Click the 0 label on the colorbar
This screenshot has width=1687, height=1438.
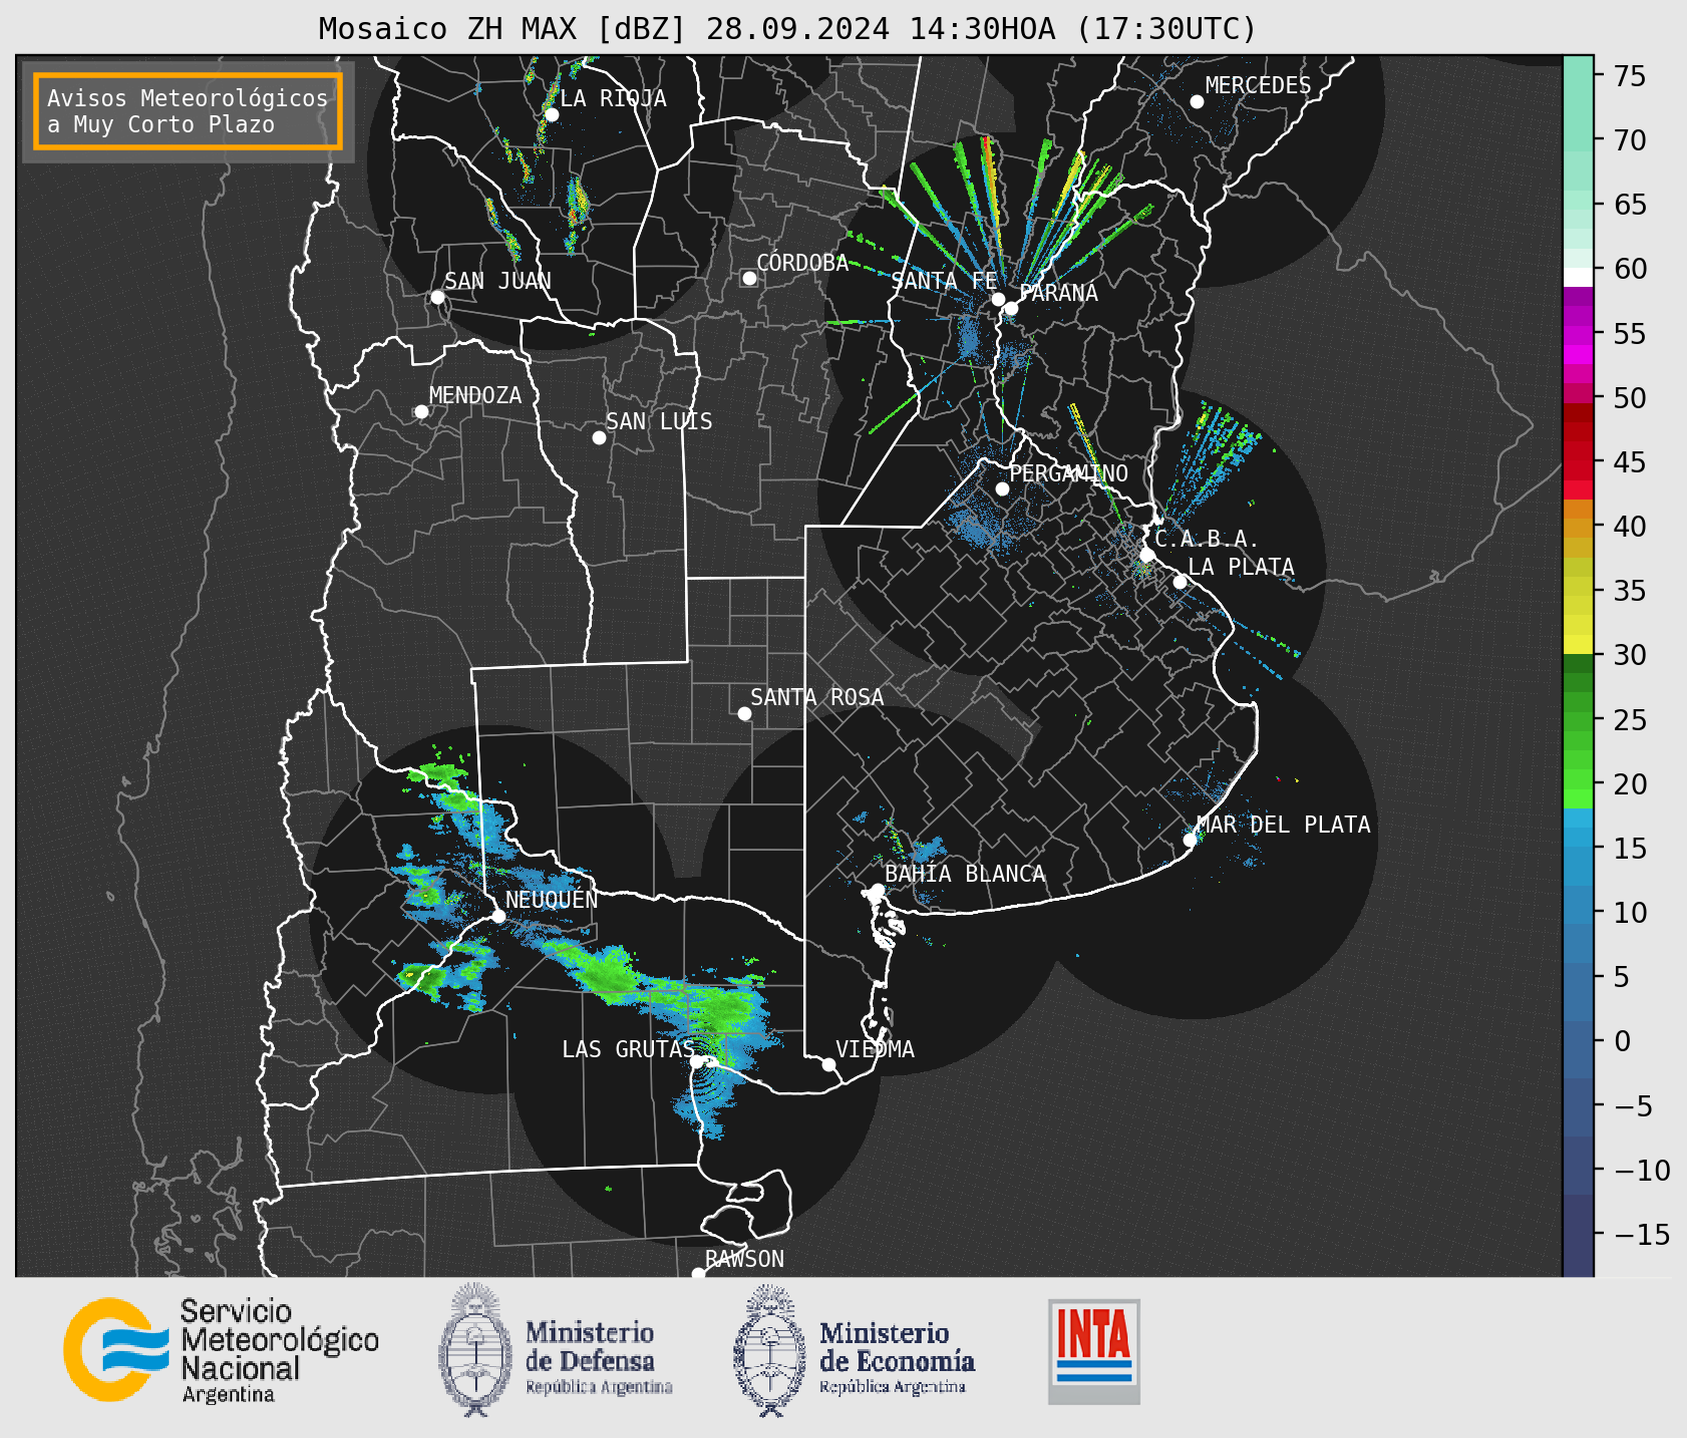click(1622, 1042)
